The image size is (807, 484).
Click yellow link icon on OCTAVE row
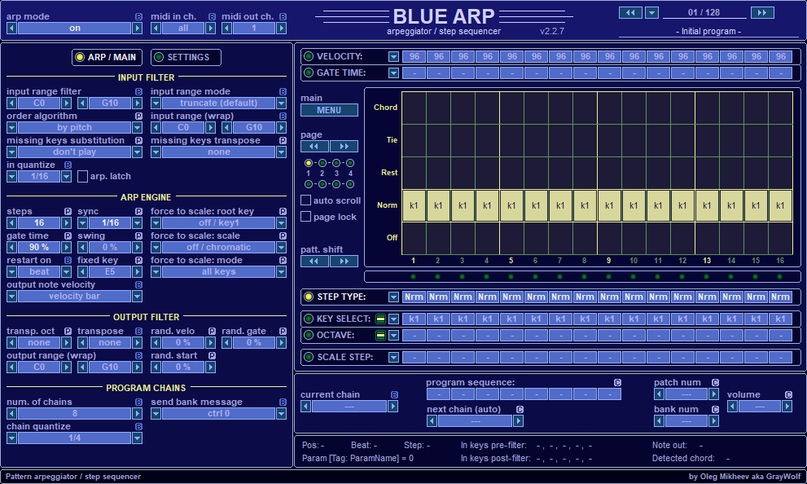(380, 336)
